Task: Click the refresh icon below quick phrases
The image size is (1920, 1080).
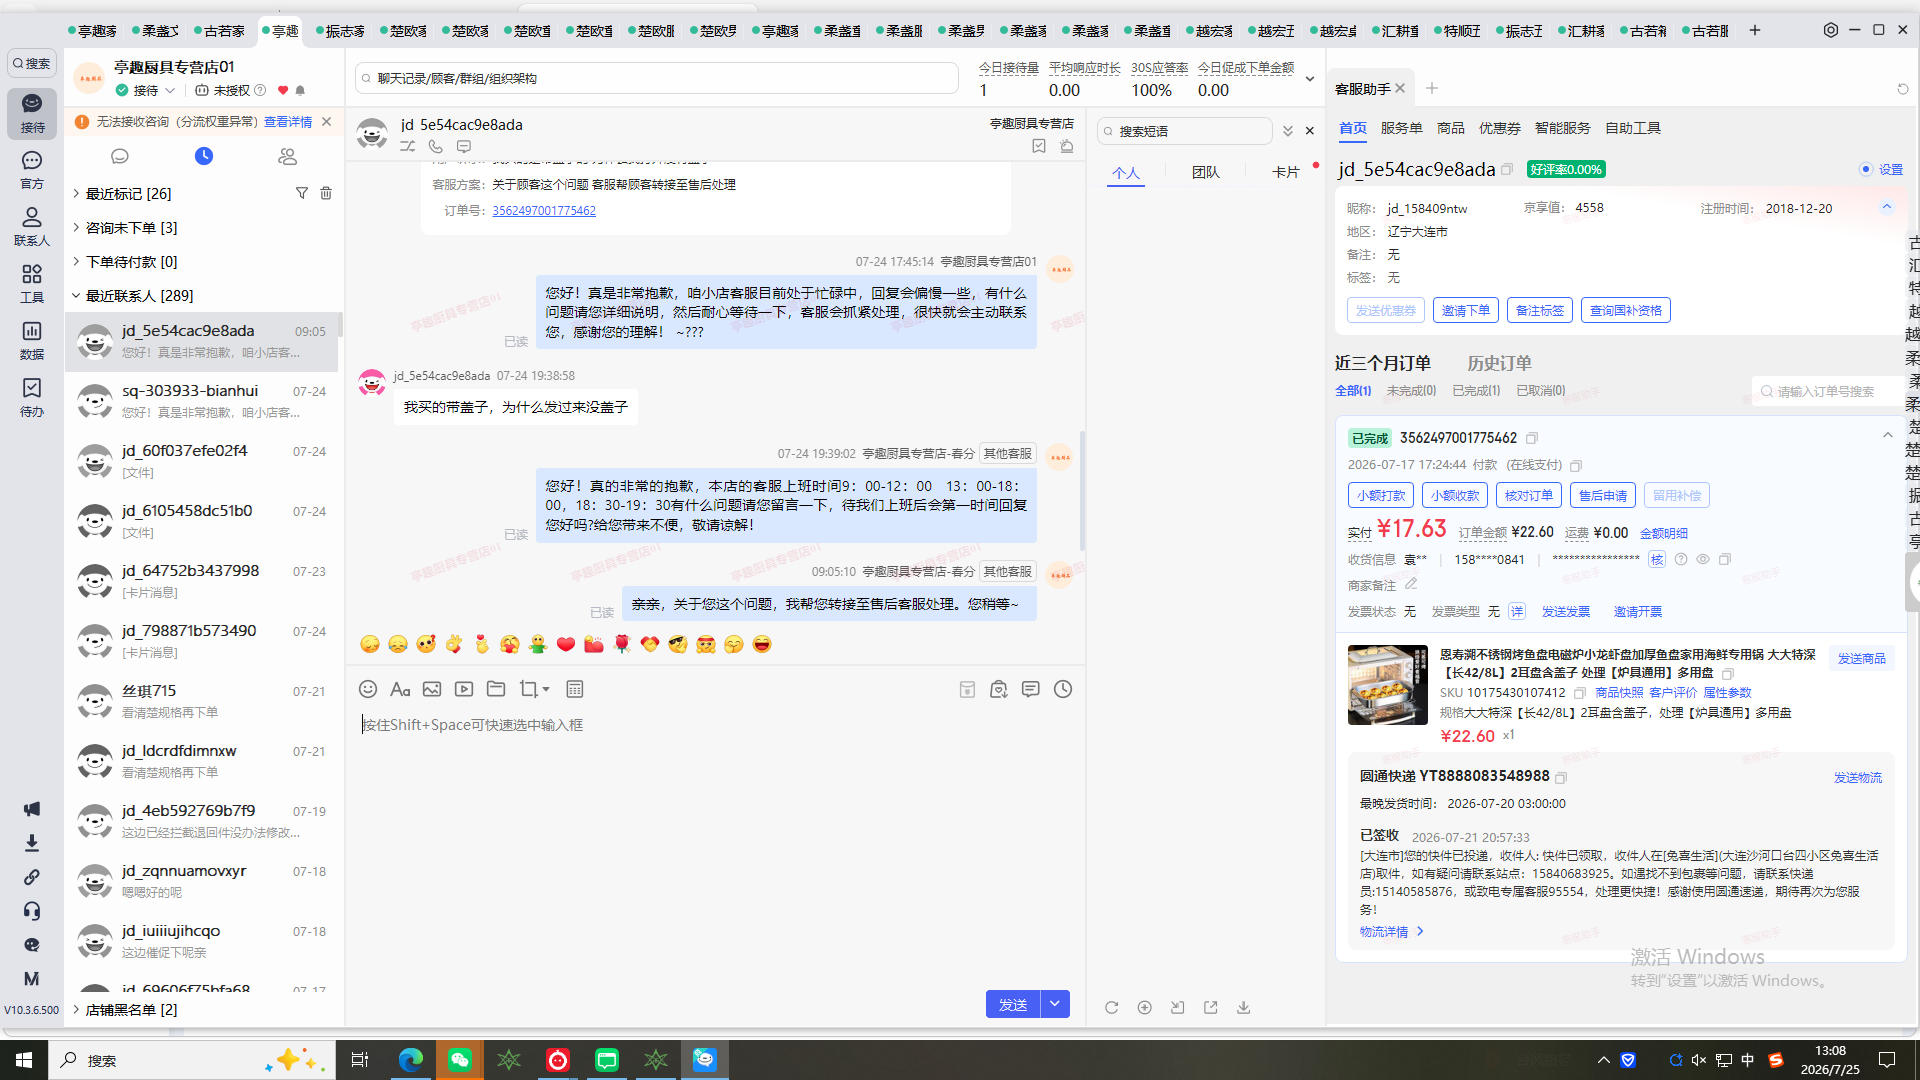Action: point(1112,1007)
